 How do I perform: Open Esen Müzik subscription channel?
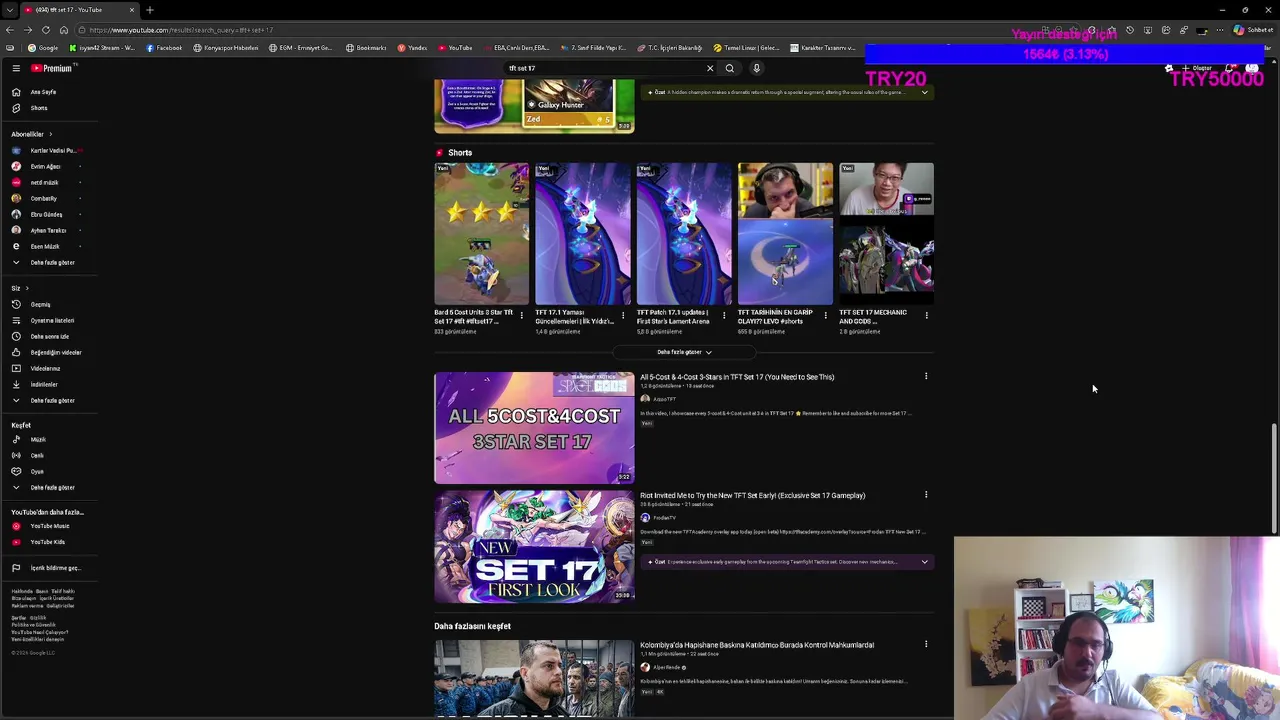(x=46, y=246)
